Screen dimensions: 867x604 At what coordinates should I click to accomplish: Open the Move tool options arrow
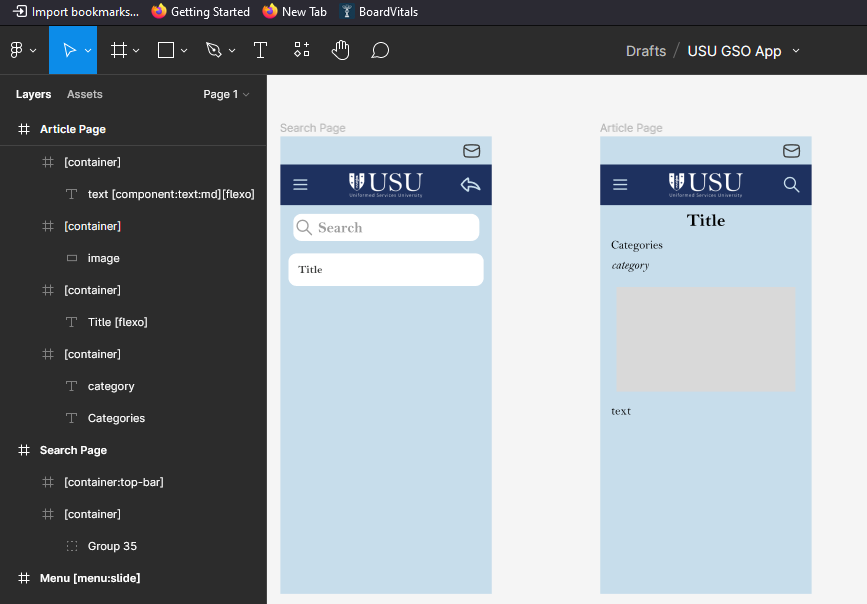tap(88, 50)
